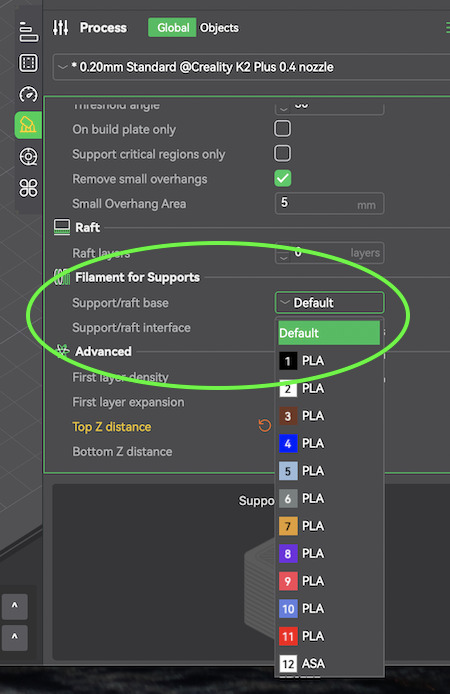Image resolution: width=450 pixels, height=694 pixels.
Task: Uncheck Remove small overhangs
Action: (283, 178)
